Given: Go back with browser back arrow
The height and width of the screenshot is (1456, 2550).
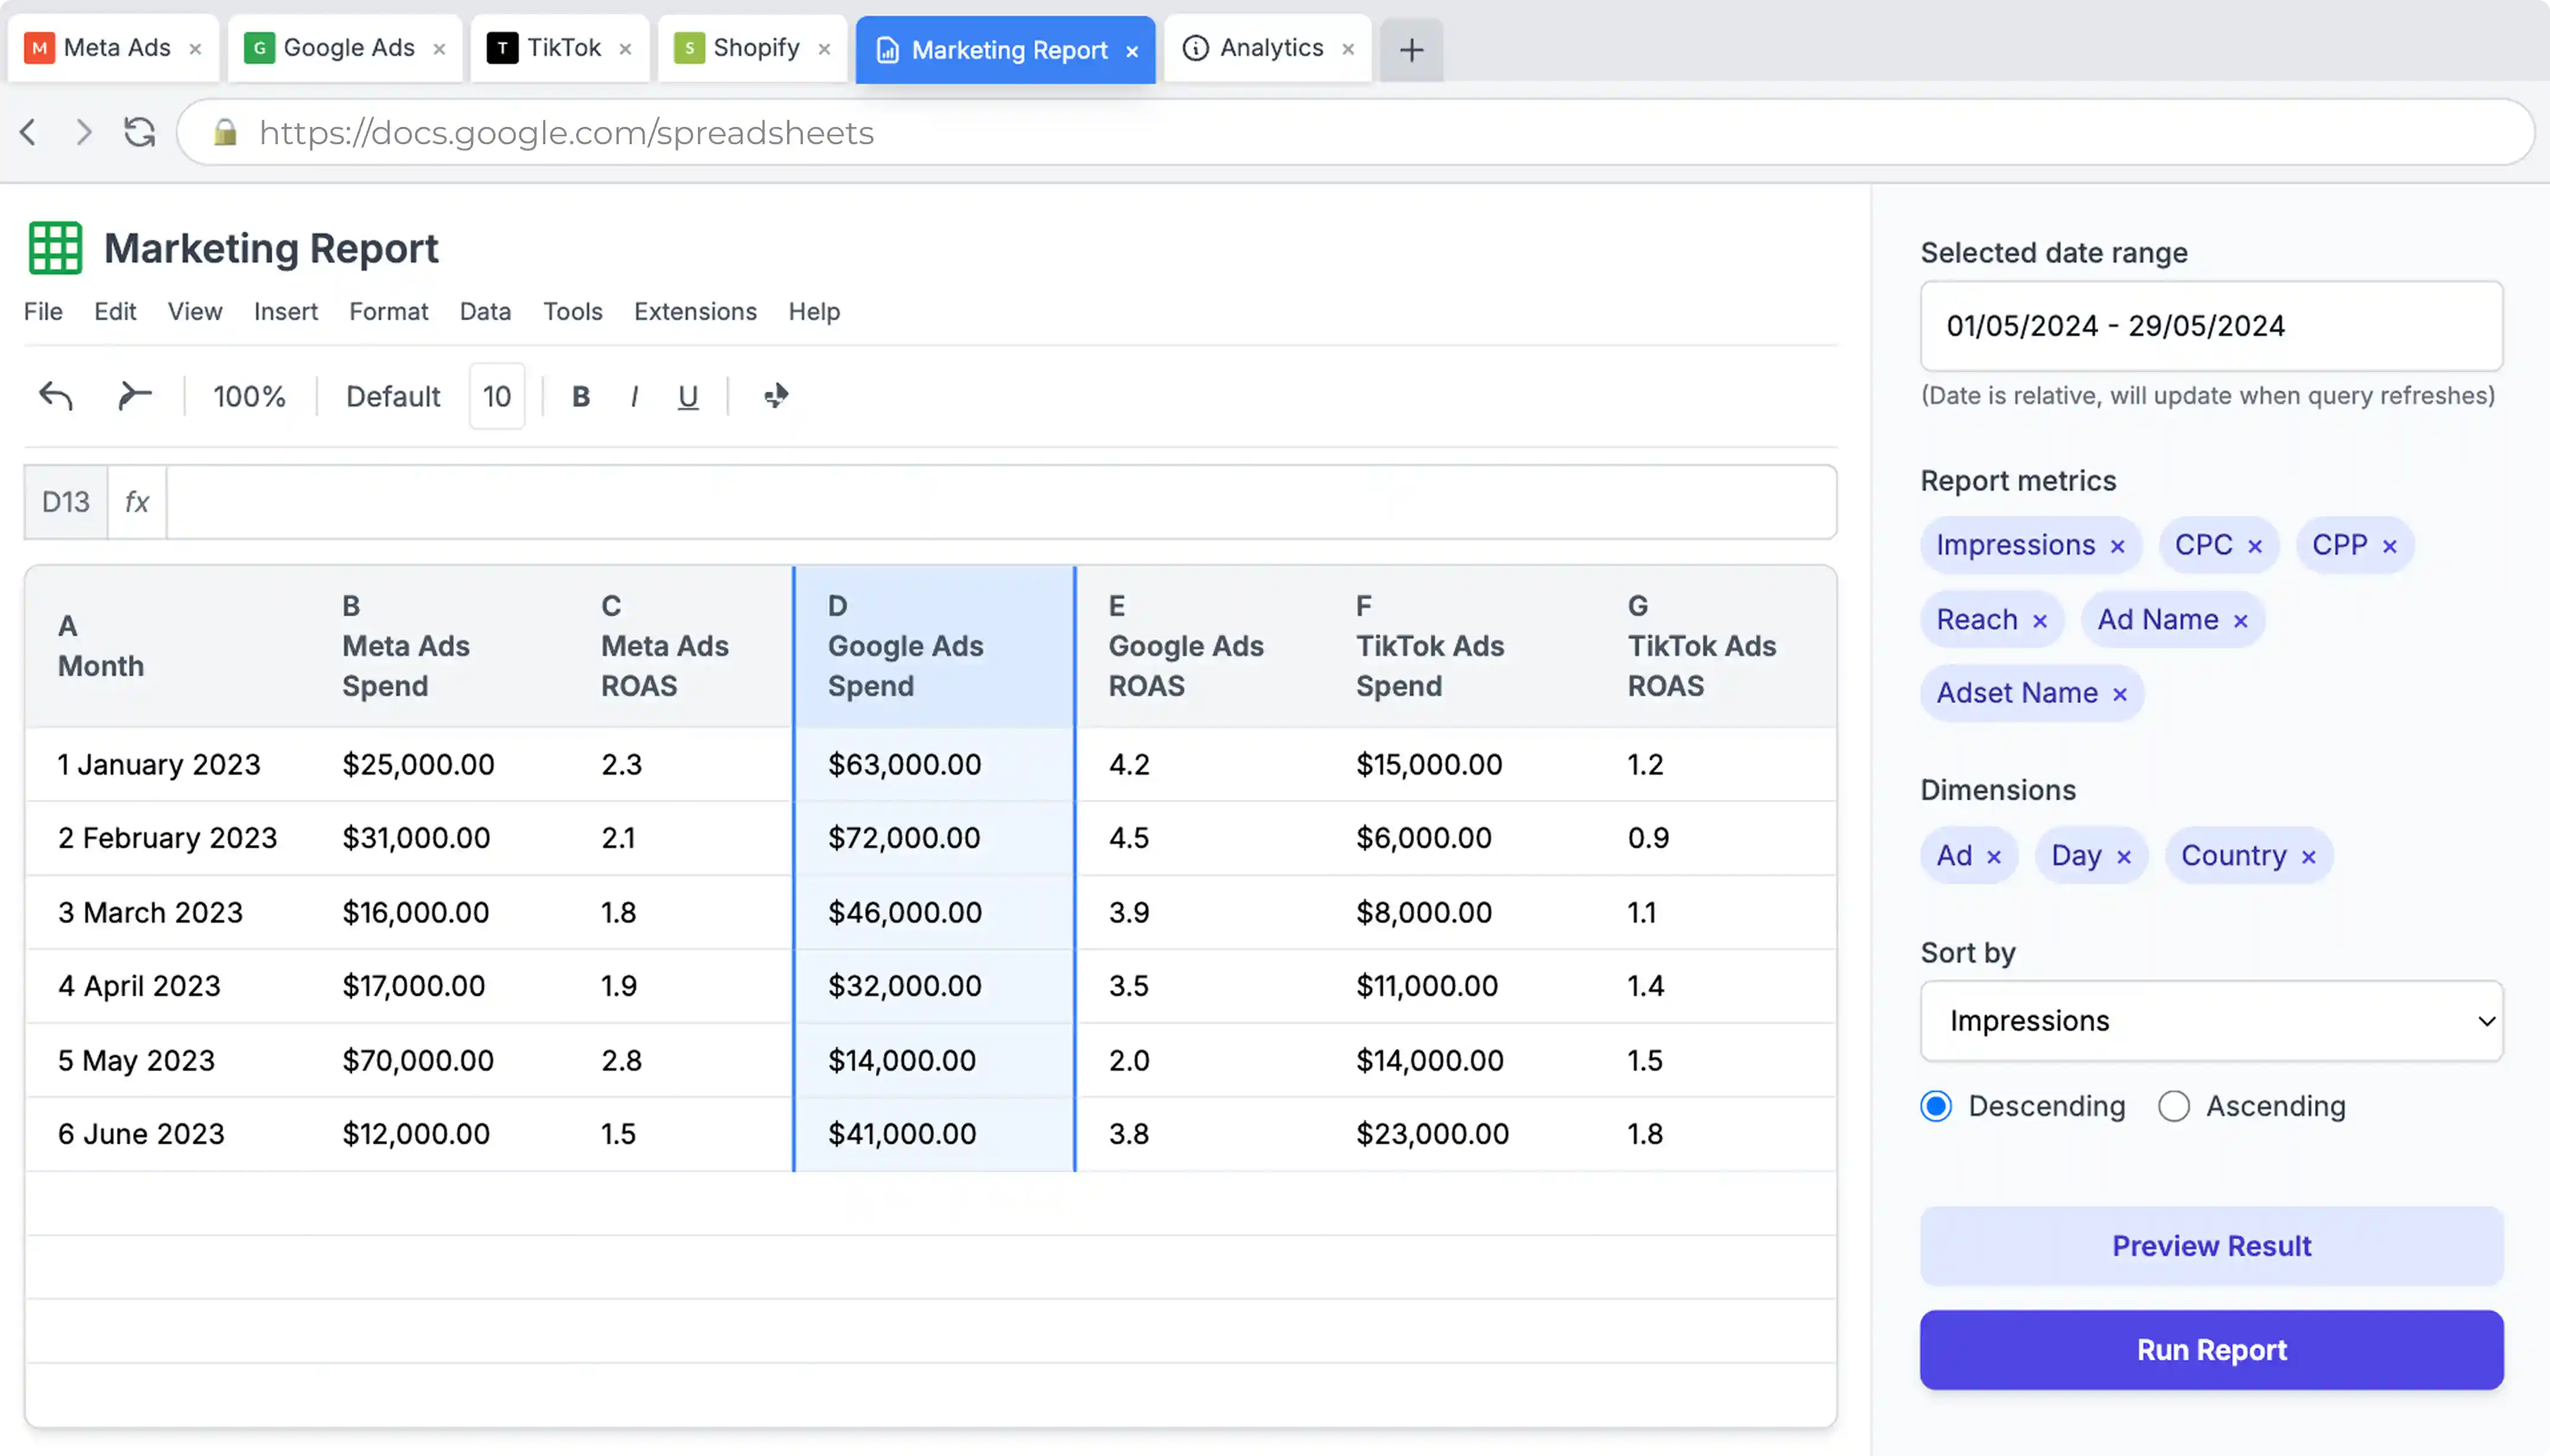Looking at the screenshot, I should click(28, 132).
